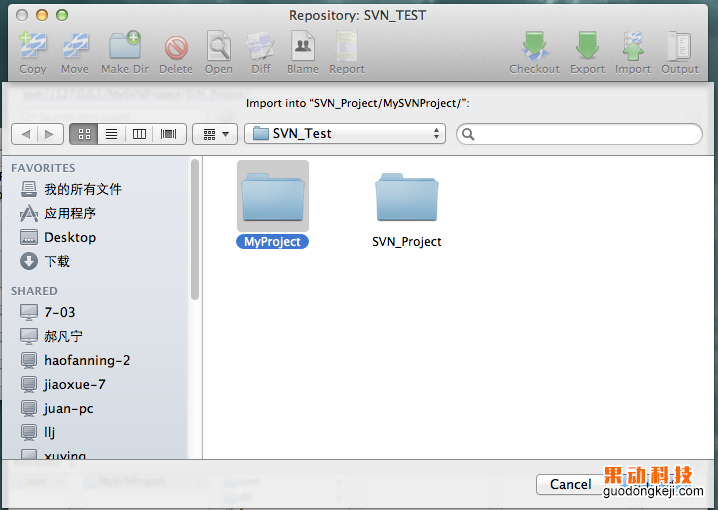This screenshot has height=510, width=718.
Task: Click the sidebar vertical scrollbar
Action: (195, 230)
